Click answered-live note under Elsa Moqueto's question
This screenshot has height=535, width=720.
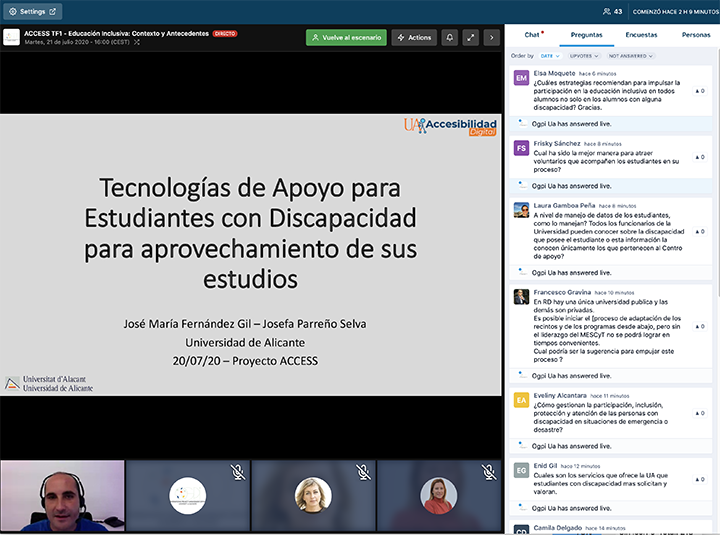click(x=611, y=124)
